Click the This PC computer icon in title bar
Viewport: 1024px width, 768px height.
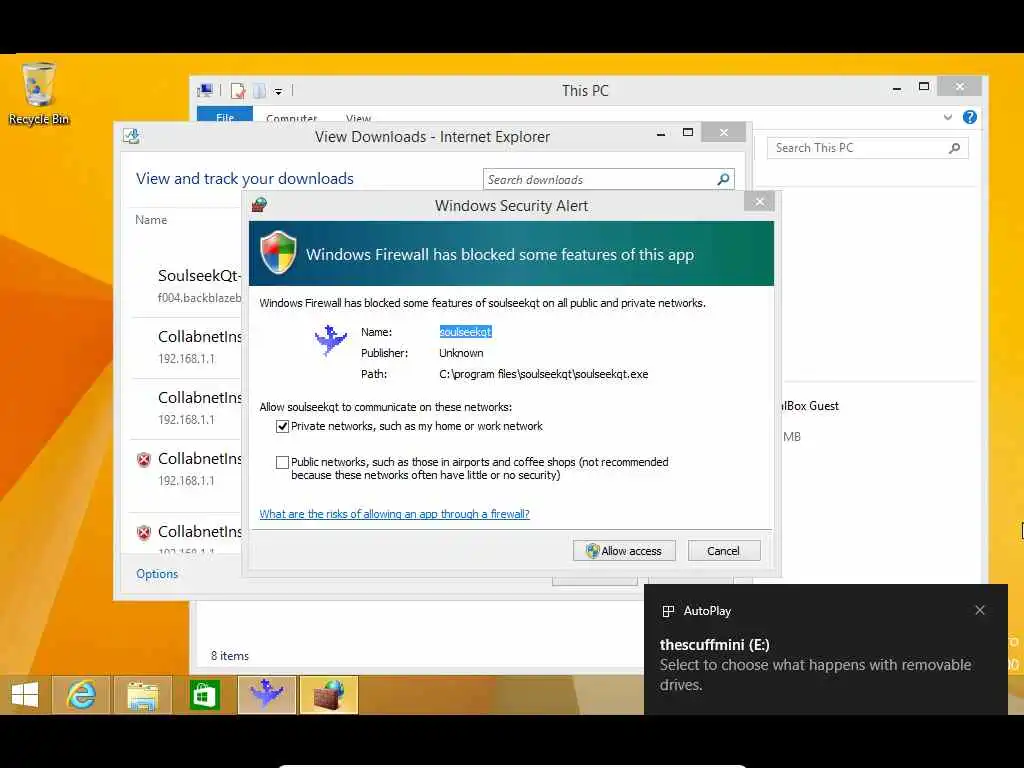click(205, 91)
